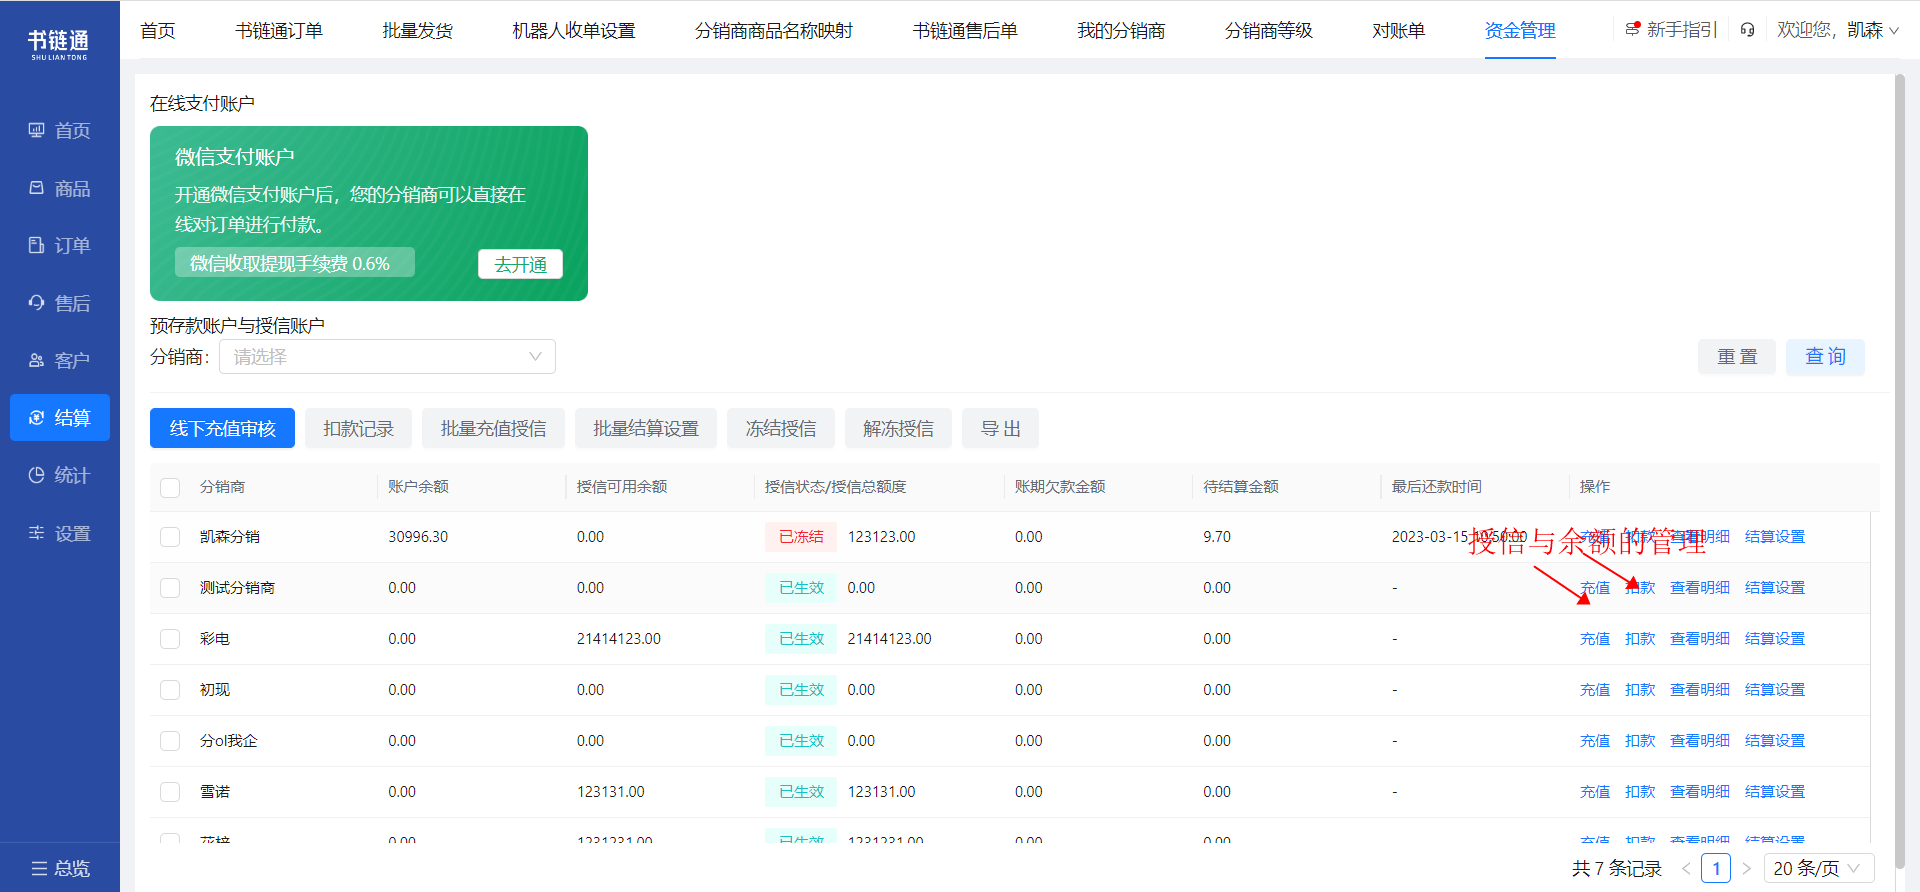1920x892 pixels.
Task: Open 首页 in the left sidebar
Action: click(60, 131)
